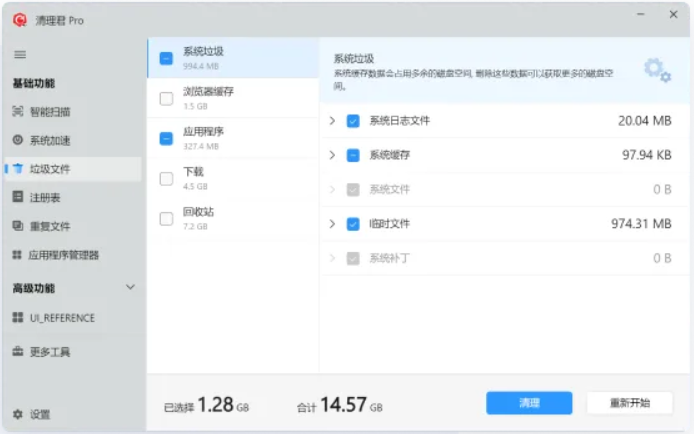Screen dimensions: 694x434
Task: Uncheck the 系统日志文件 checkbox
Action: point(353,121)
